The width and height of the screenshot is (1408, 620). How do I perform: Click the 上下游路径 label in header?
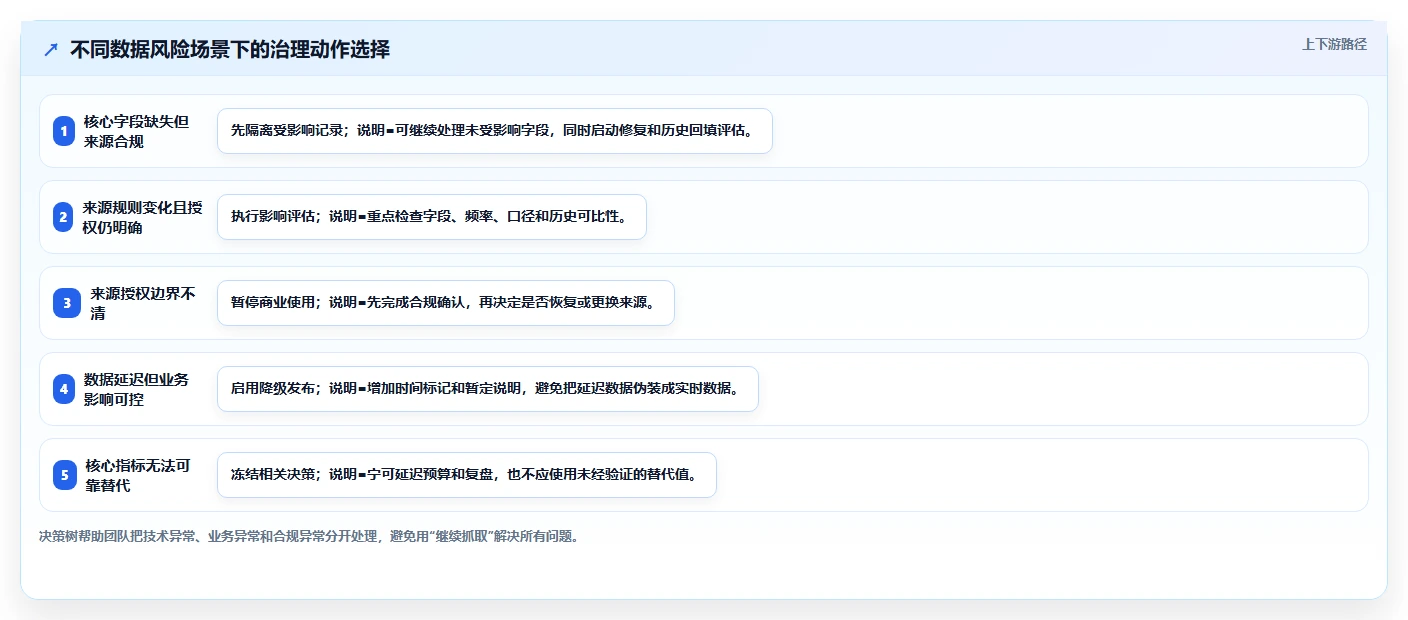1334,44
